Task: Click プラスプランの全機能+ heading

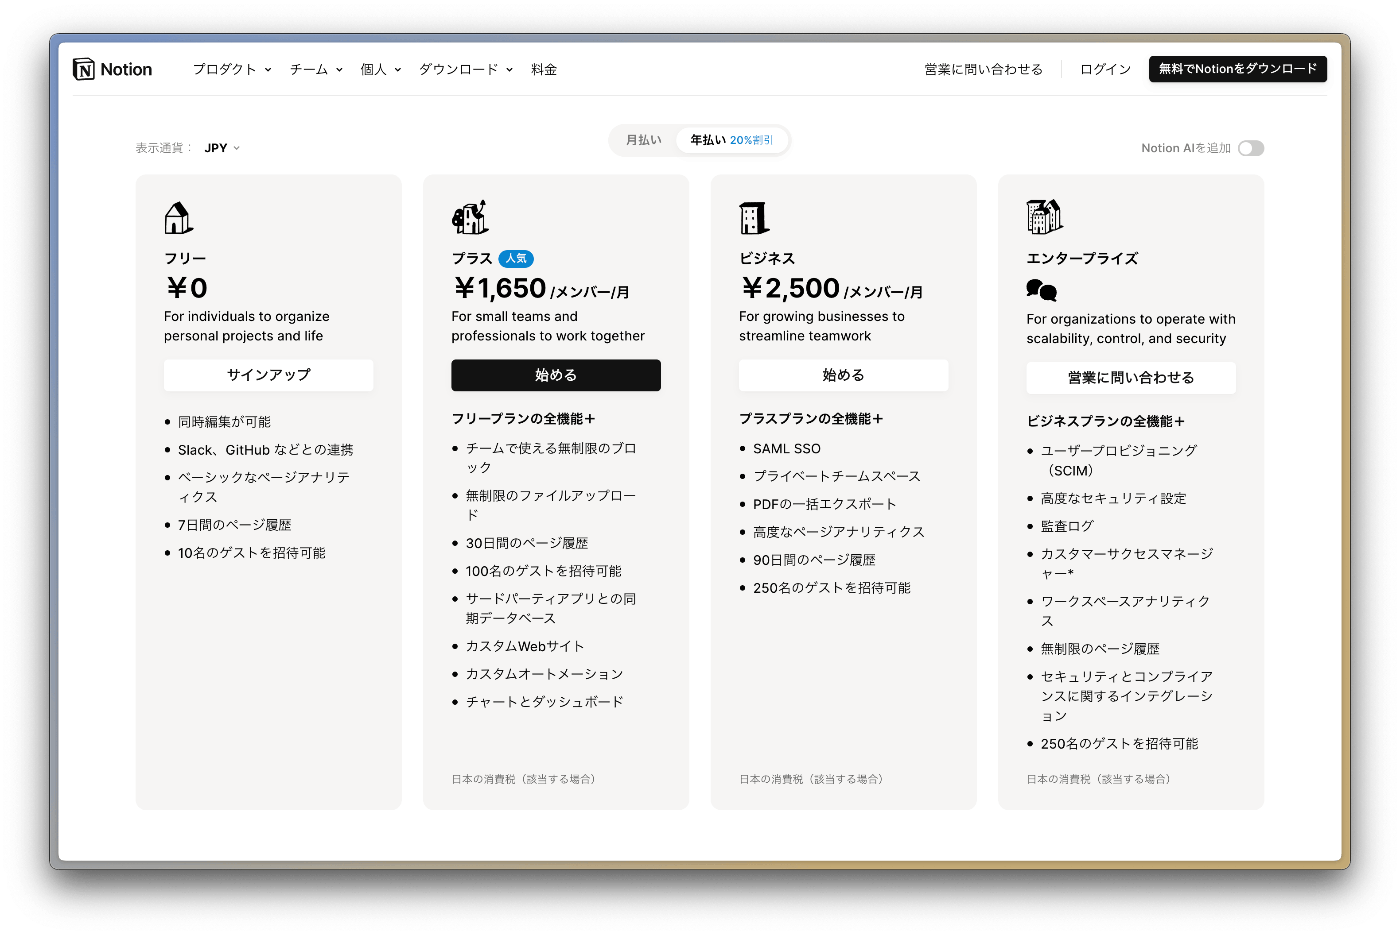Action: (x=811, y=419)
